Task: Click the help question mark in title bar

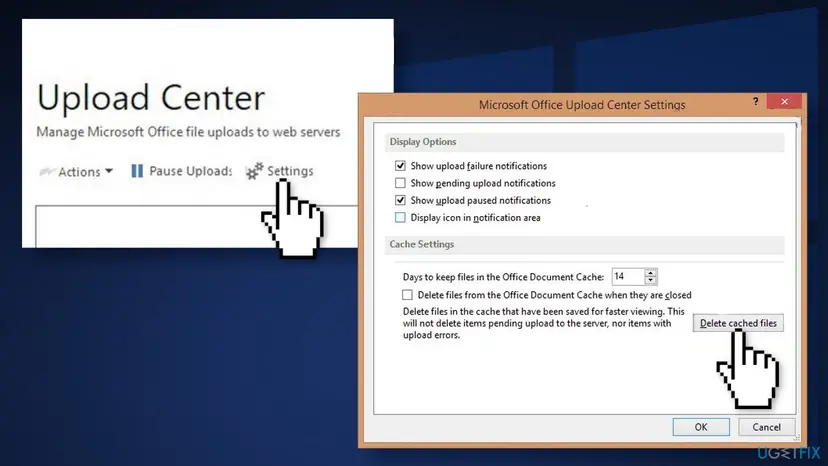Action: pyautogui.click(x=756, y=101)
